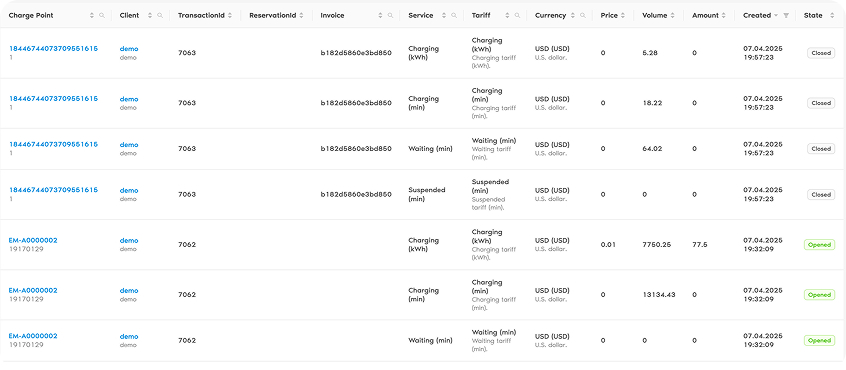Image resolution: width=846 pixels, height=370 pixels.
Task: Click search icon in Service column header
Action: pyautogui.click(x=454, y=16)
